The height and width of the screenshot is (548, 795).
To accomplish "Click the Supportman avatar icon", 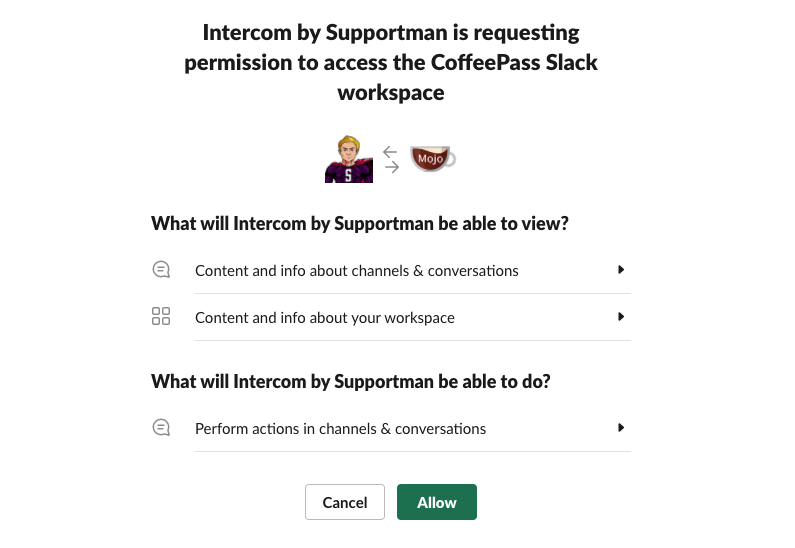I will coord(348,158).
